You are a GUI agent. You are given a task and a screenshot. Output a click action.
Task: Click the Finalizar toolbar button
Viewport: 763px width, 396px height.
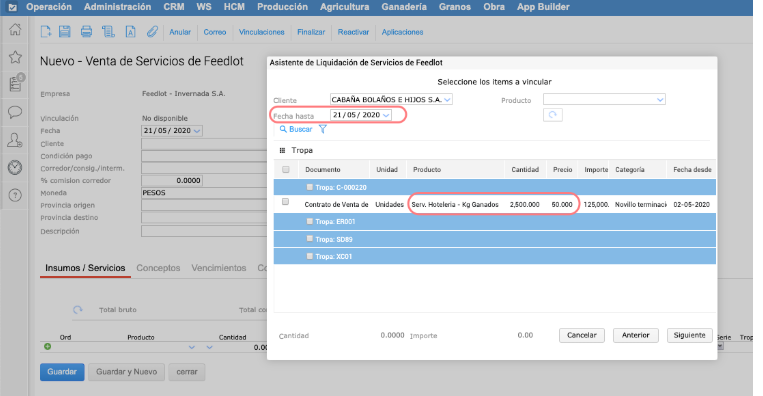(311, 32)
